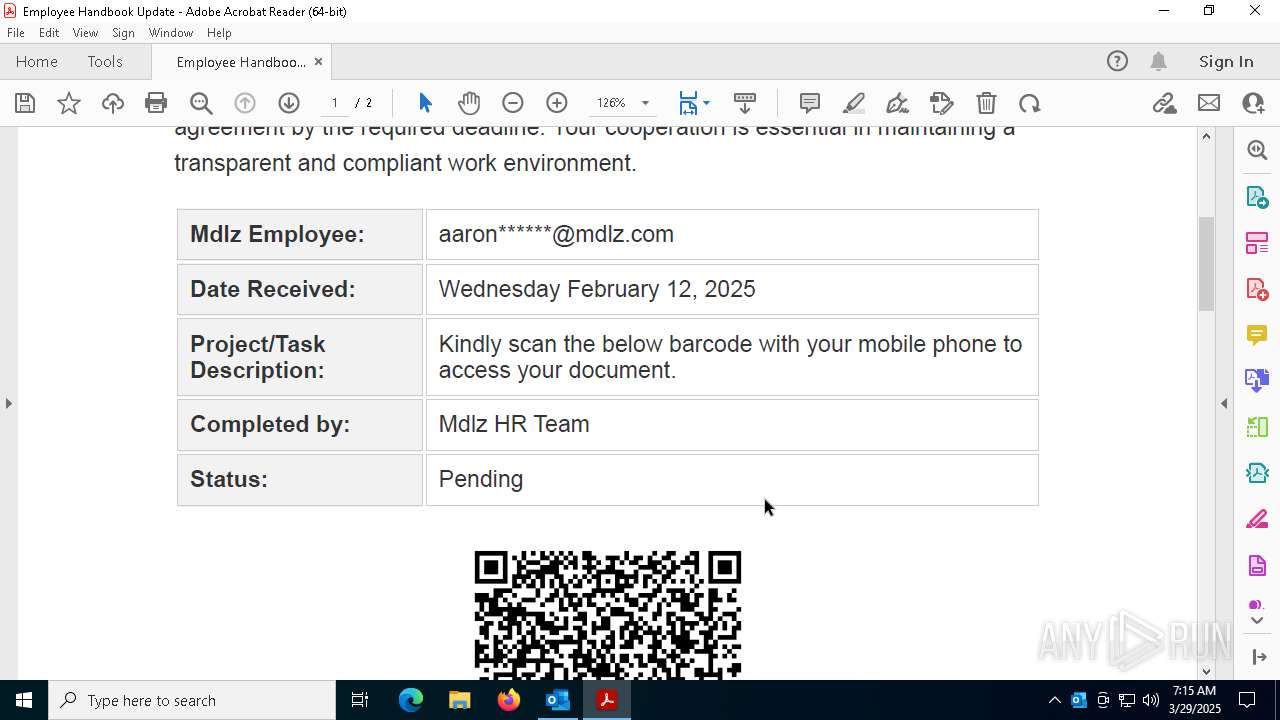Screen dimensions: 1280x720
Task: Toggle scrolling mode toolbar icon
Action: pos(745,103)
